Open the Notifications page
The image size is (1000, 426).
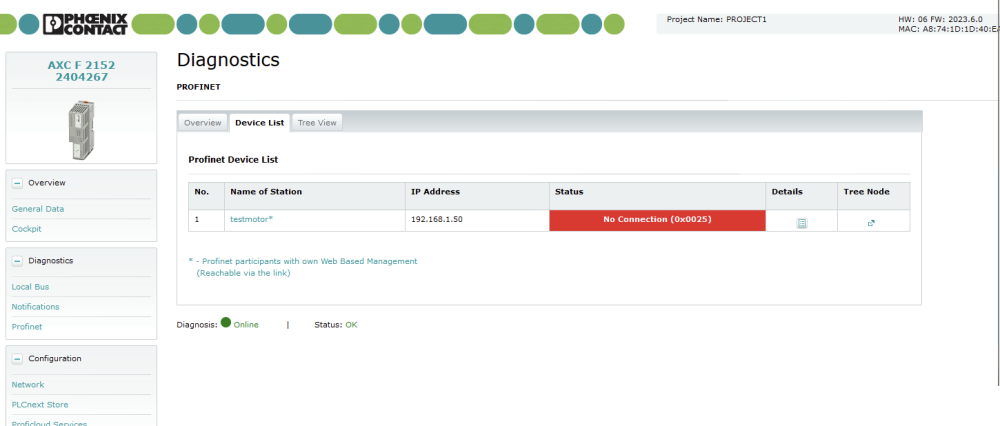pyautogui.click(x=35, y=307)
